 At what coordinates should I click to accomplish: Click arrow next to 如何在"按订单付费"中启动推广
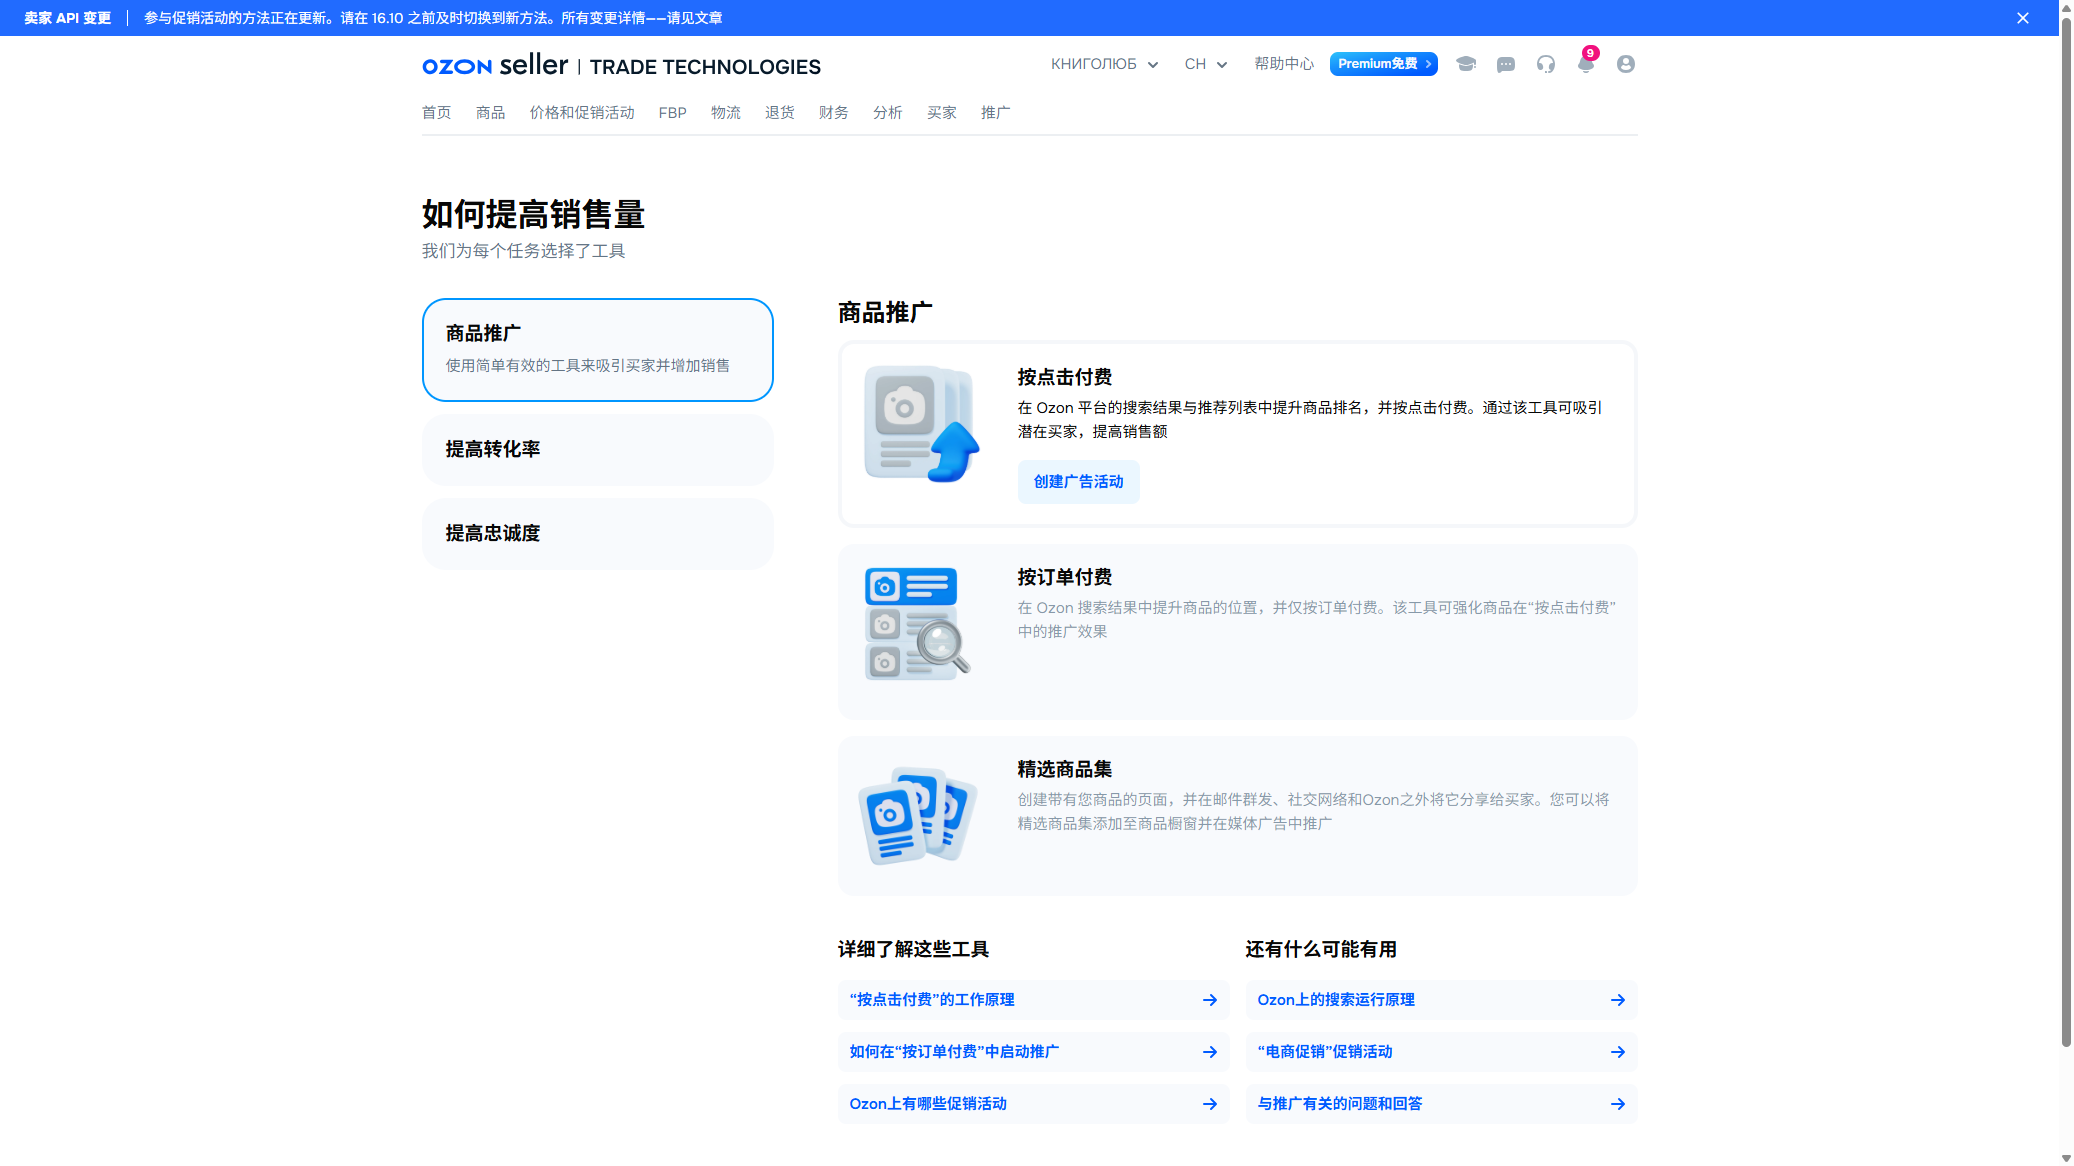pyautogui.click(x=1210, y=1052)
